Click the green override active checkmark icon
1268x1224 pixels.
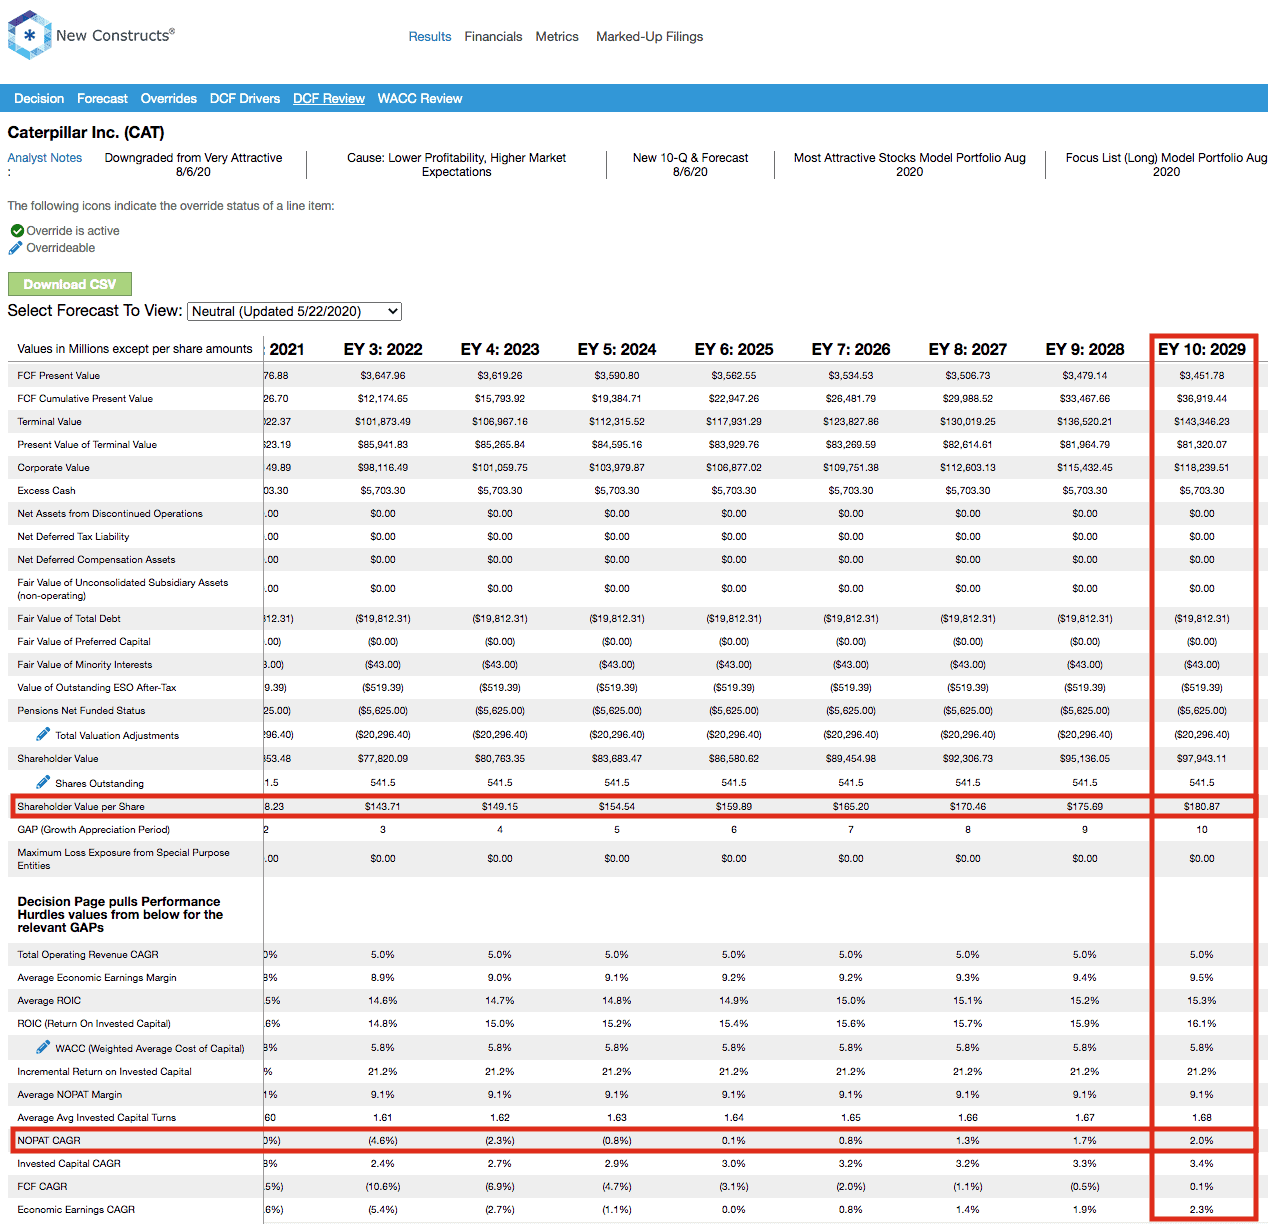click(x=17, y=231)
